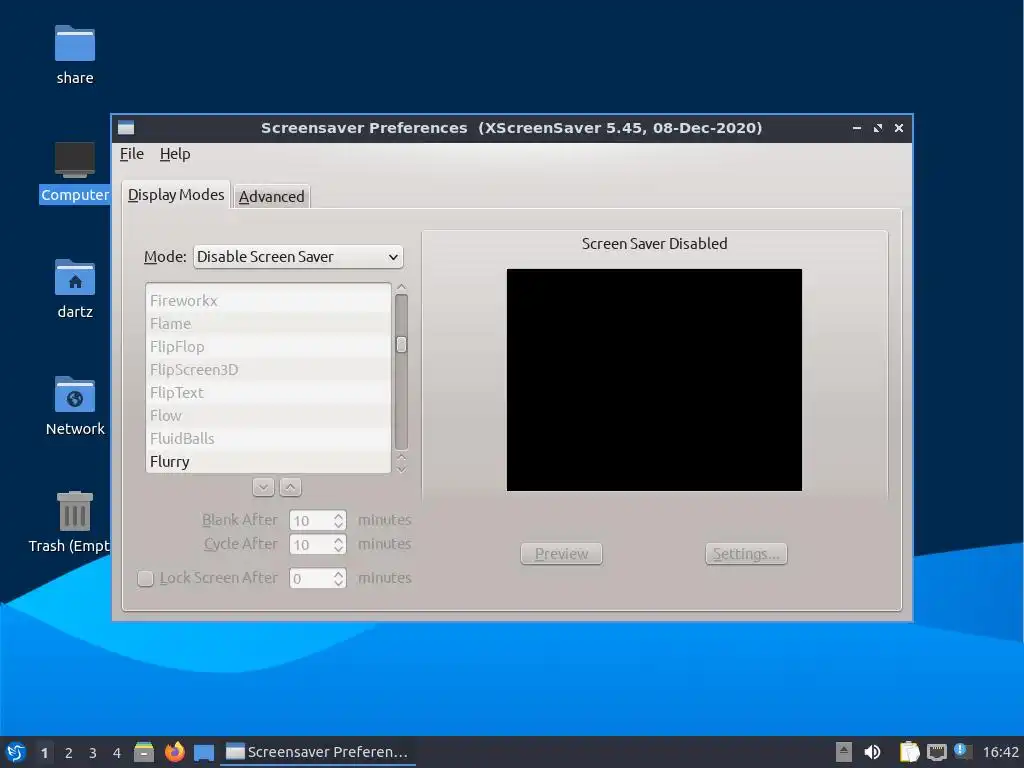Click the next screensaver down-arrow button
1024x768 pixels.
coord(263,487)
